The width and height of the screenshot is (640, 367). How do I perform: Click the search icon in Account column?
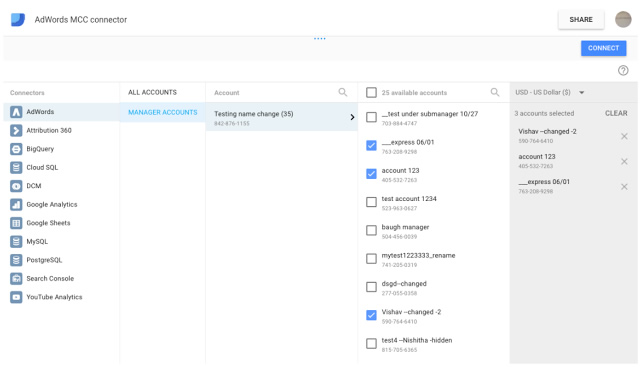click(x=343, y=92)
